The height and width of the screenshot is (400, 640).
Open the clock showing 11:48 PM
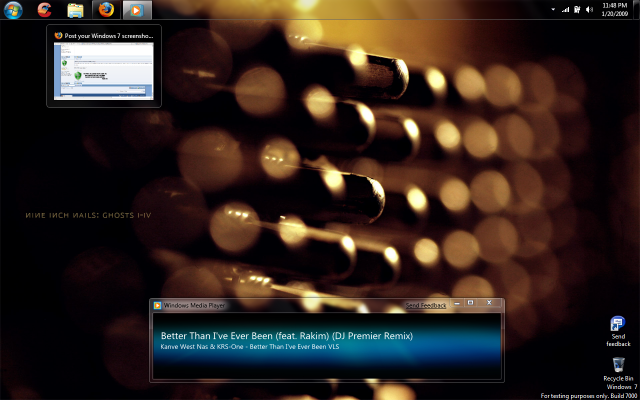tap(614, 9)
